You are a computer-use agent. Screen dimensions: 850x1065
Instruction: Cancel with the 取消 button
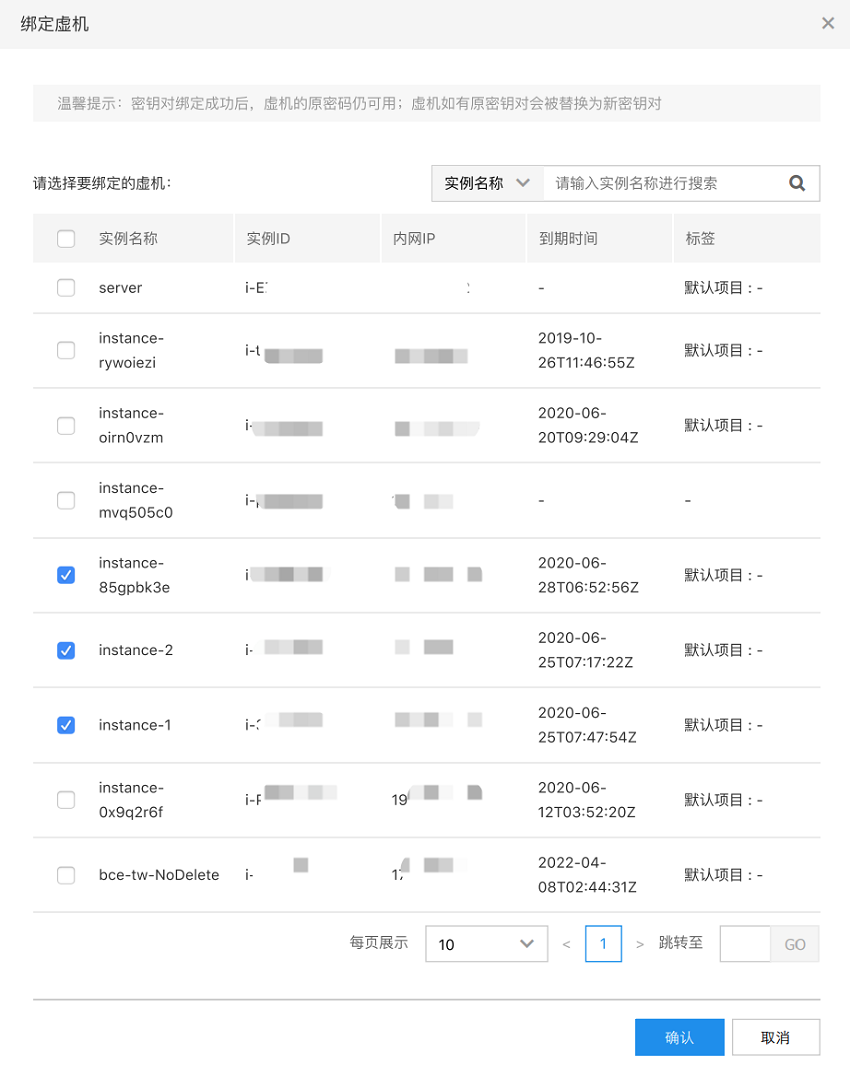click(775, 1037)
